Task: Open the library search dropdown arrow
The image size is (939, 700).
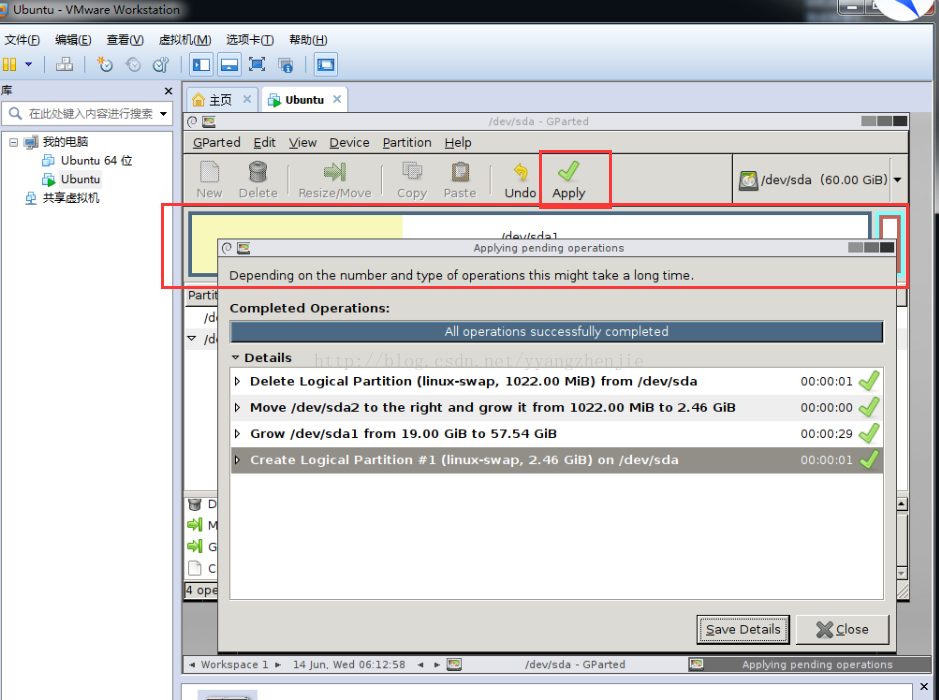Action: click(163, 114)
